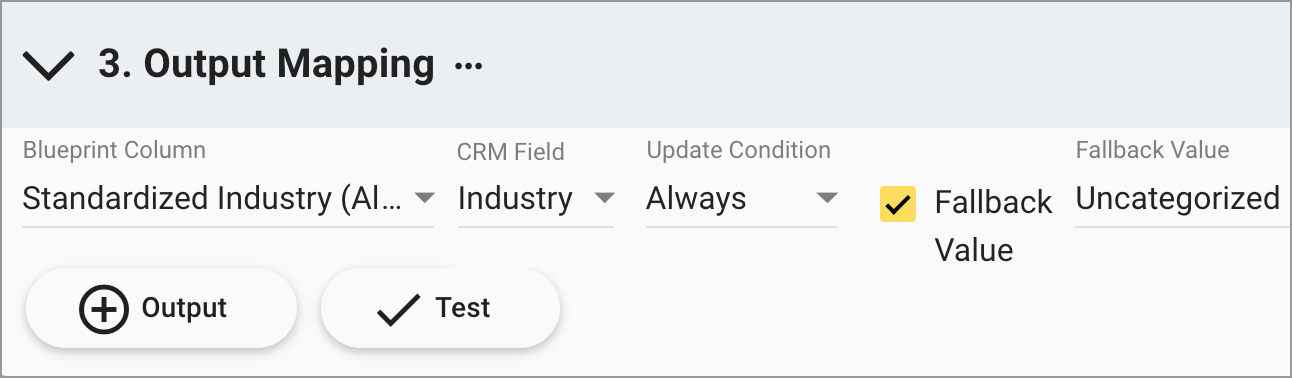
Task: Add a new Output mapping
Action: pyautogui.click(x=161, y=308)
